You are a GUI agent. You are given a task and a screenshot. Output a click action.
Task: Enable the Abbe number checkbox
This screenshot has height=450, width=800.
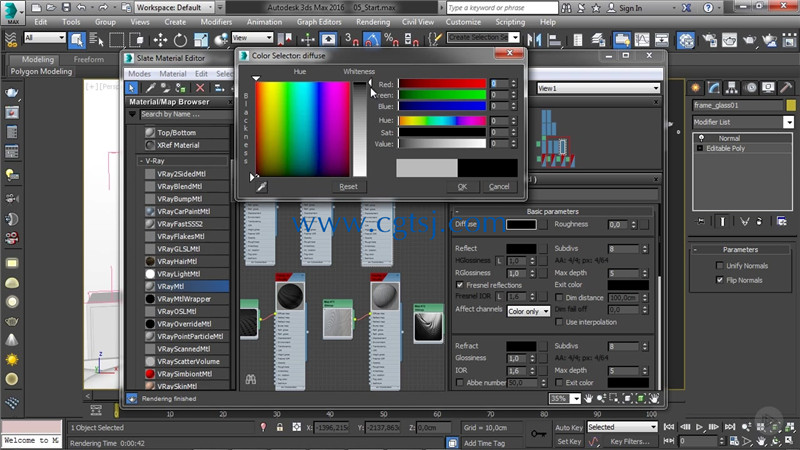tap(460, 383)
